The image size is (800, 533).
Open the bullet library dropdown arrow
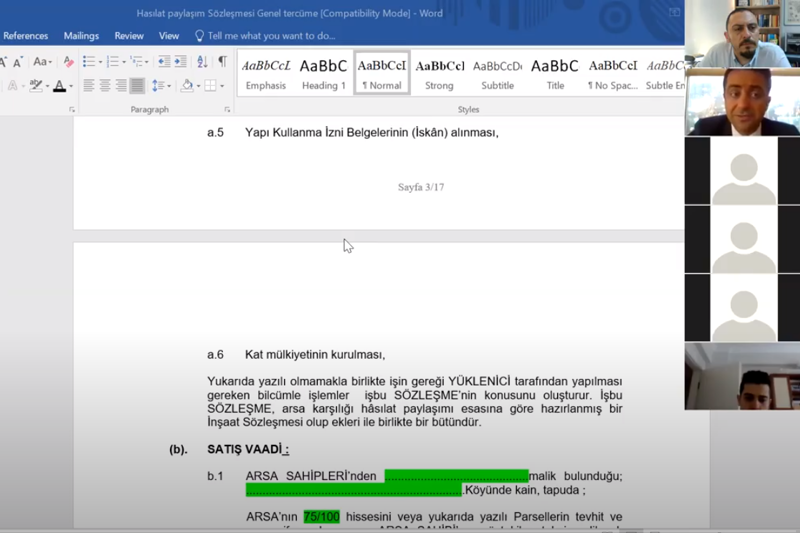(101, 62)
